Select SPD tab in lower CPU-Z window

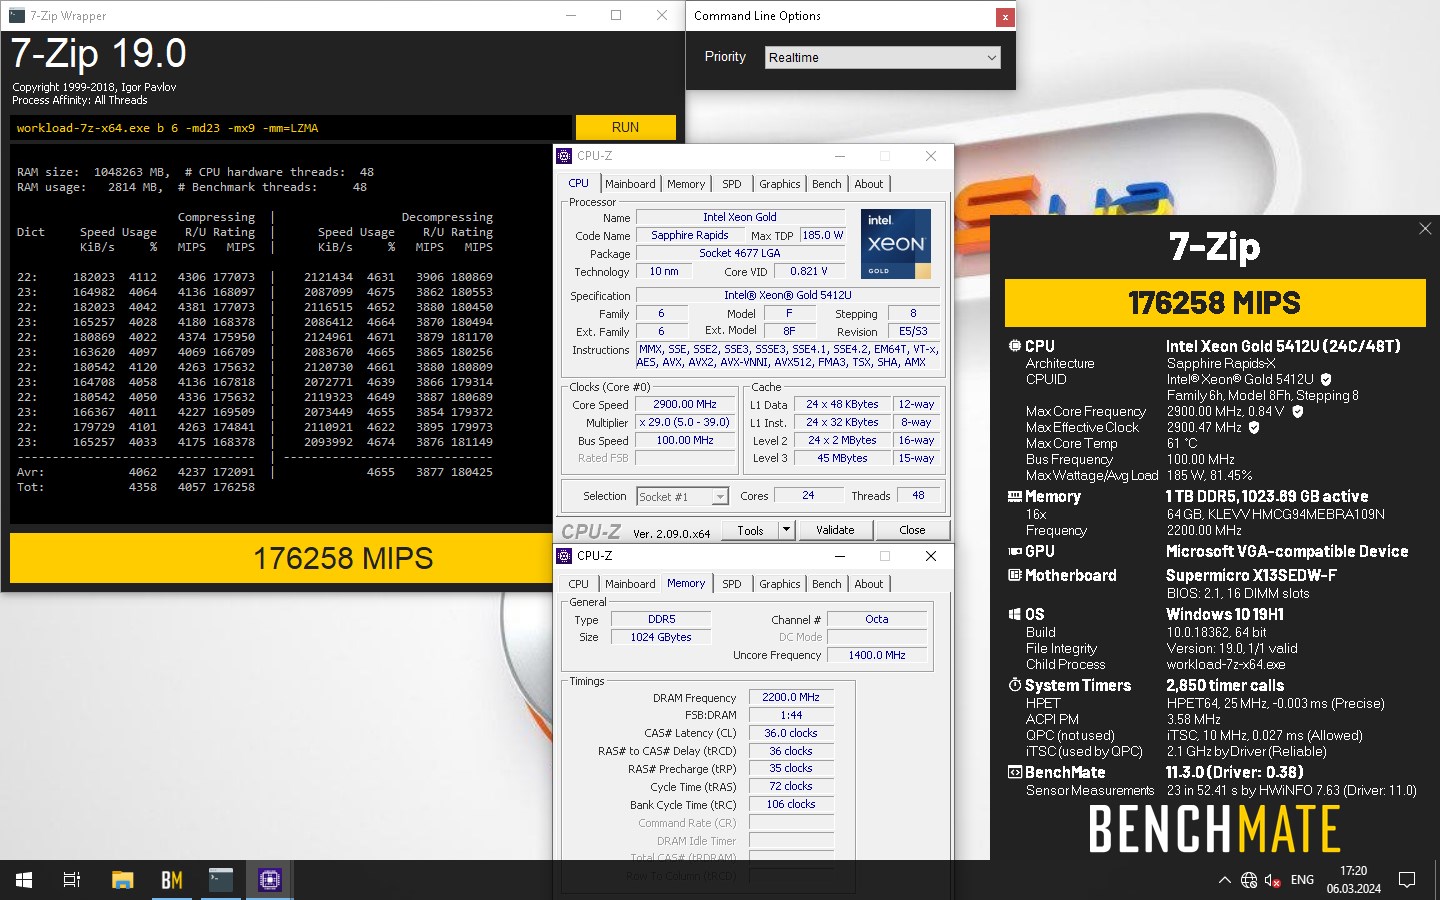(x=732, y=584)
